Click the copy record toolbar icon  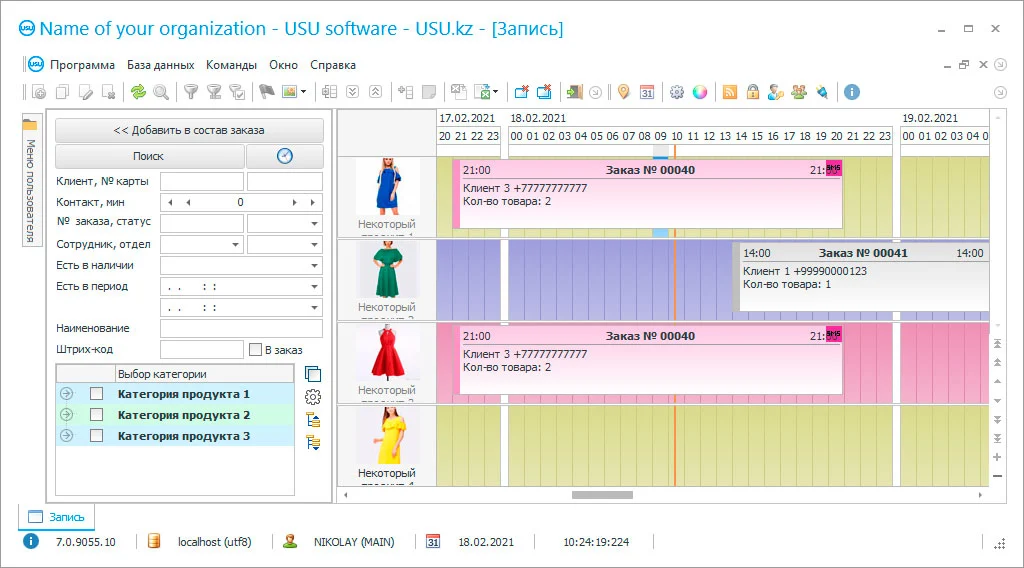[x=63, y=92]
